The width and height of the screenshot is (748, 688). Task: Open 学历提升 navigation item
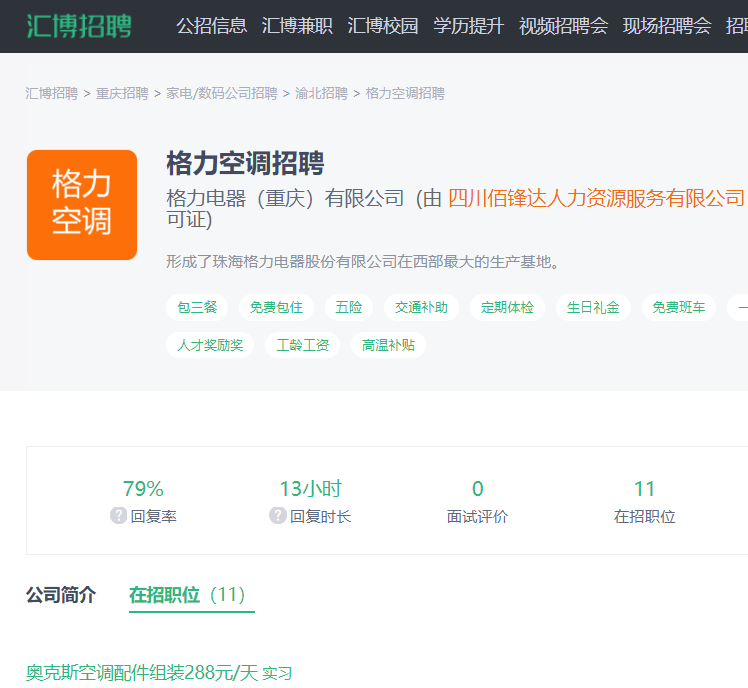[x=468, y=26]
